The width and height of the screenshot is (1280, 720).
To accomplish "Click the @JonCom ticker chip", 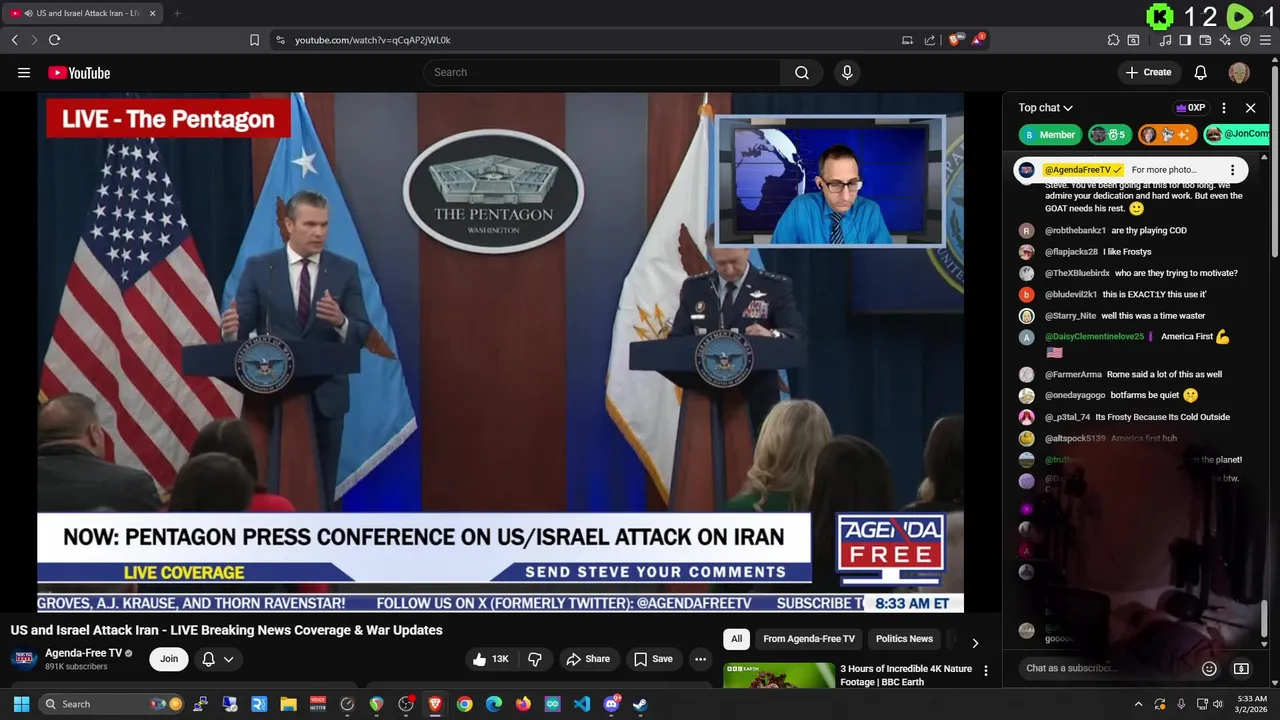I will 1236,134.
